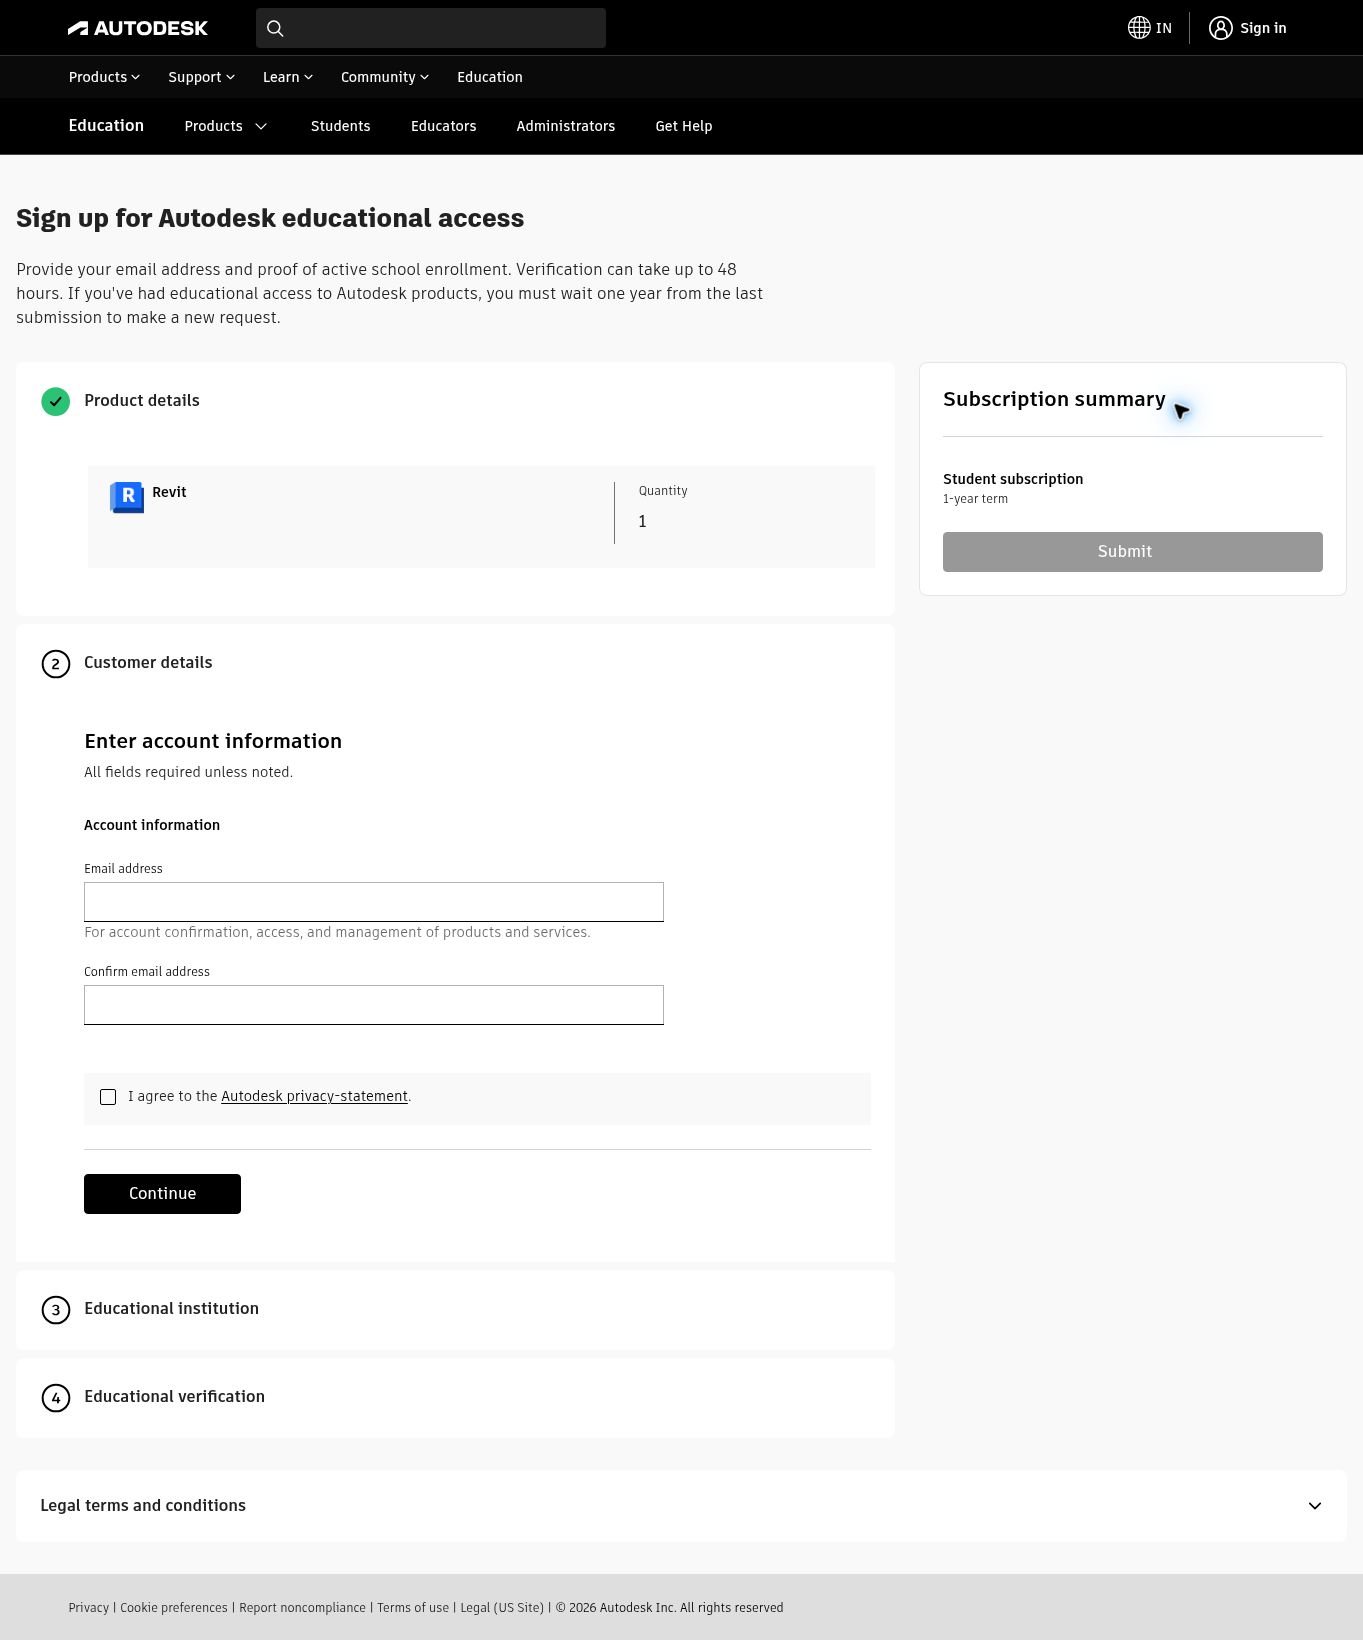1363x1640 pixels.
Task: Click step 4 Educational verification circle
Action: tap(56, 1398)
